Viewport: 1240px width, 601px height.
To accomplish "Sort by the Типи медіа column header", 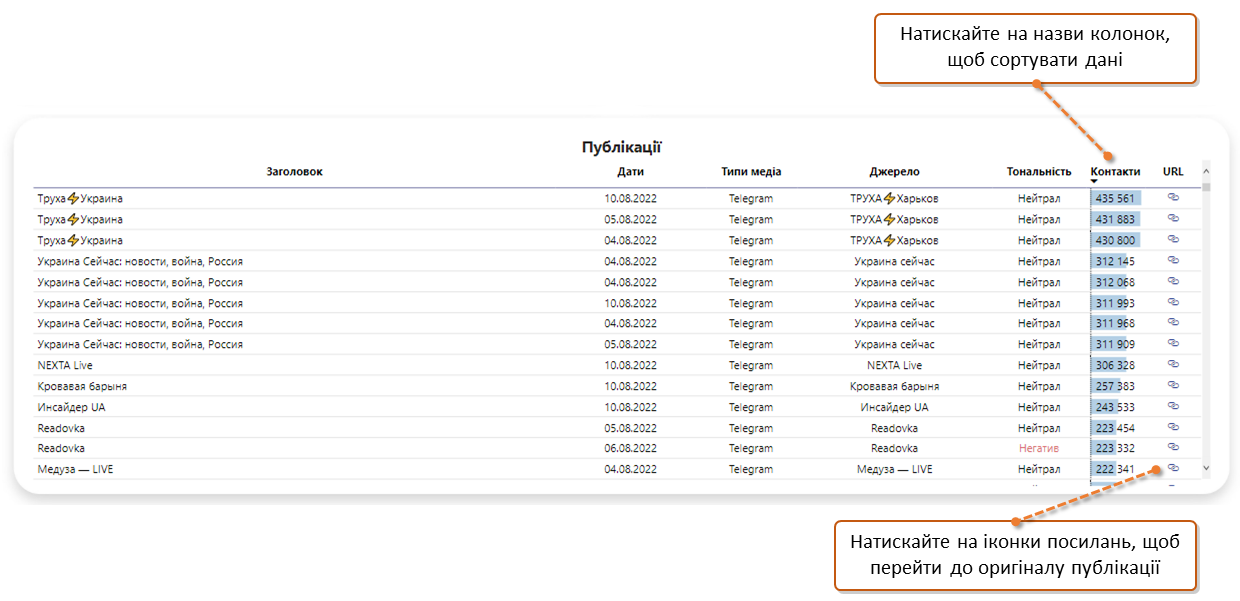I will pyautogui.click(x=751, y=172).
